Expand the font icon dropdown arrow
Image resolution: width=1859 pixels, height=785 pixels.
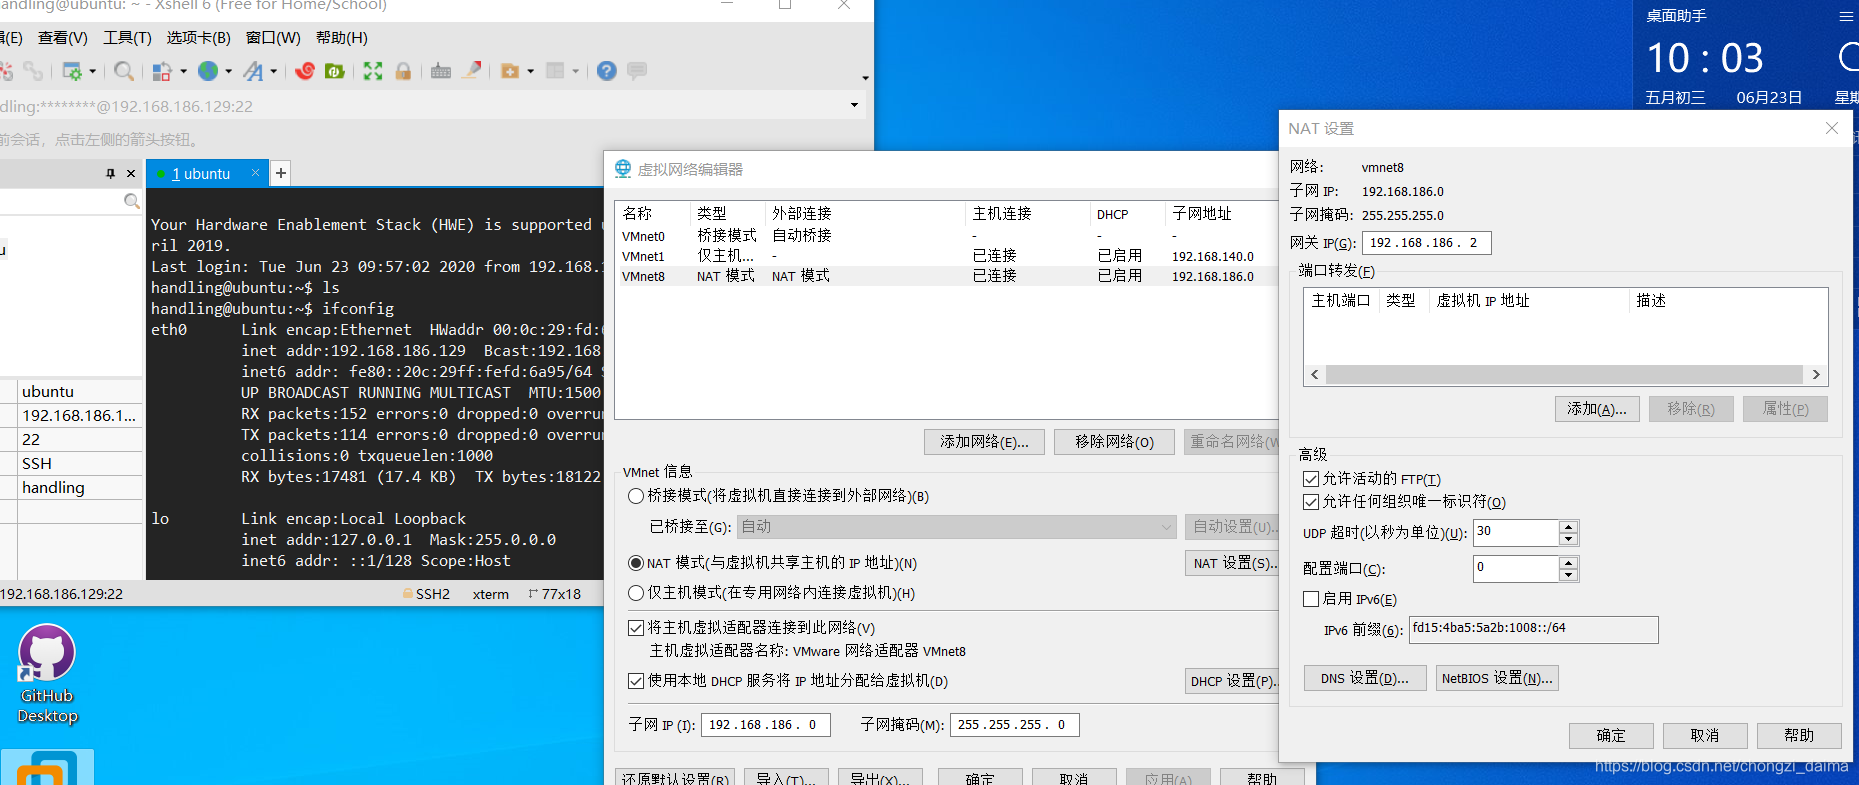pos(274,71)
